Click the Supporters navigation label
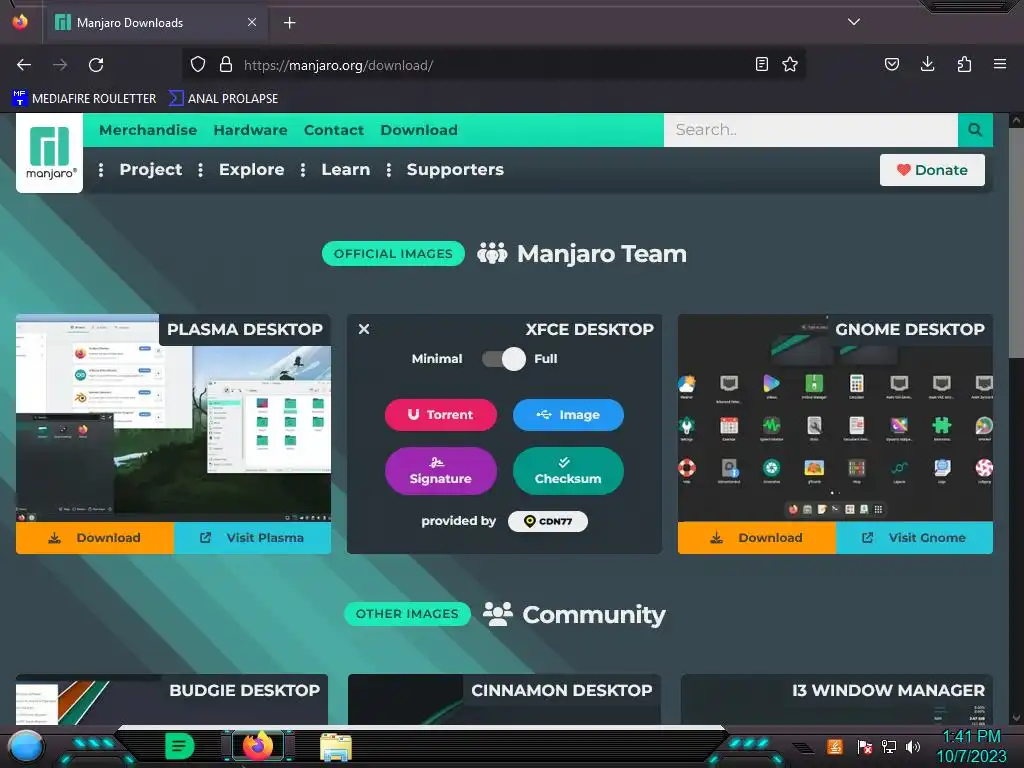The image size is (1024, 768). point(455,170)
